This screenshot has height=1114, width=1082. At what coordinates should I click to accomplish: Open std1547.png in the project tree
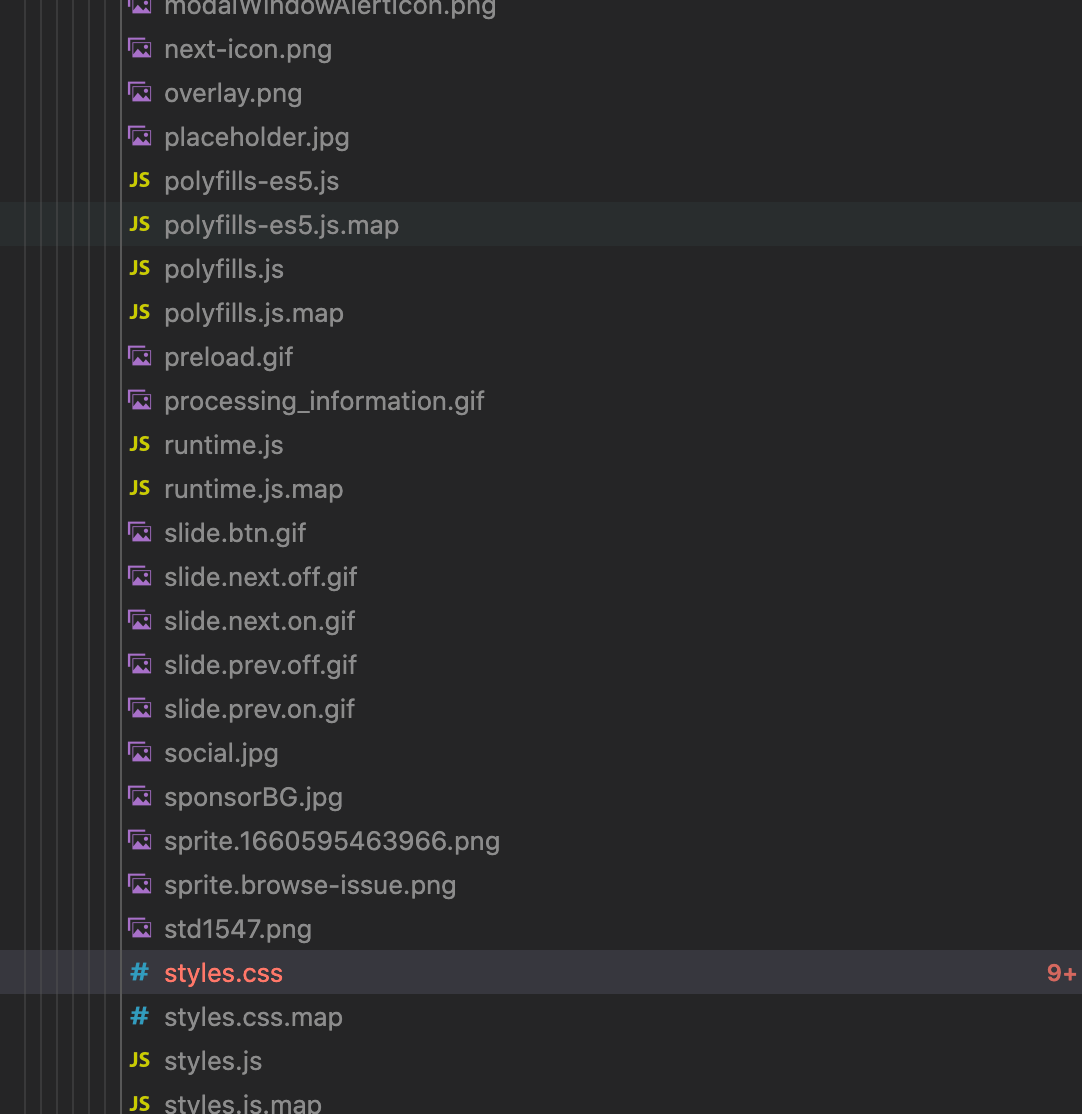(x=237, y=928)
